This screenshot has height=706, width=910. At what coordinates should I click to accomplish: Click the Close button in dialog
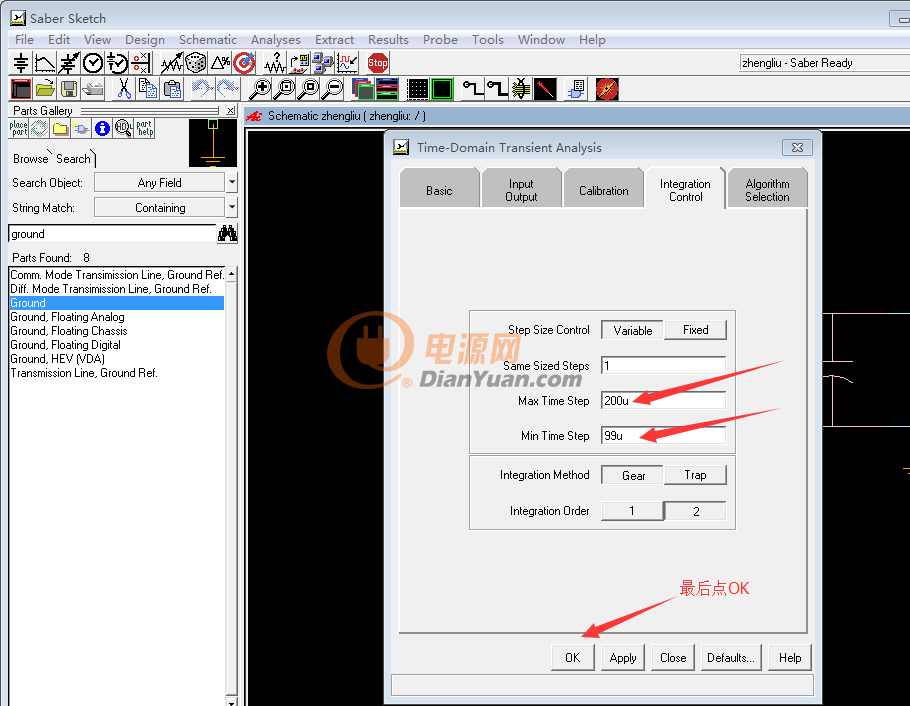[x=673, y=658]
